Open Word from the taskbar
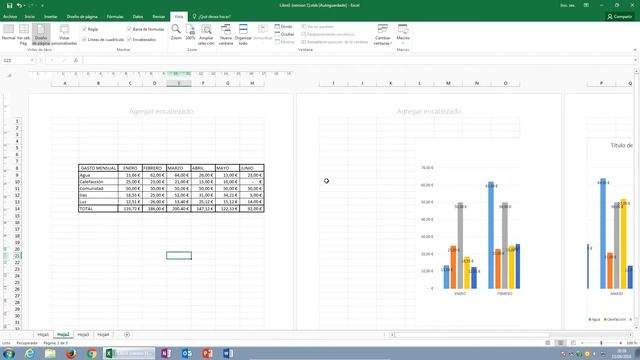640x360 pixels. [x=228, y=353]
